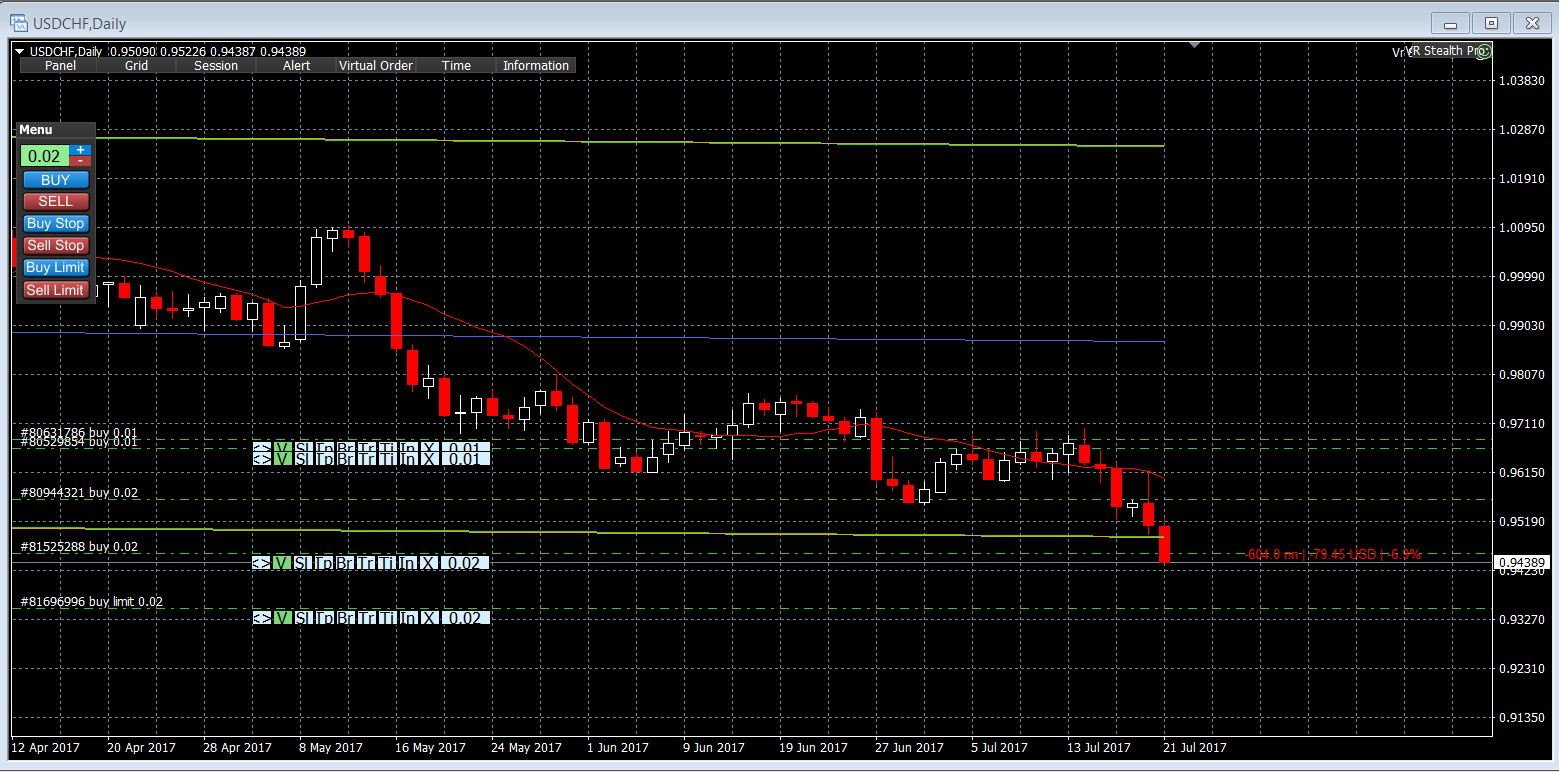Close order #81525288 with its X button
This screenshot has height=772, width=1559.
(x=429, y=563)
